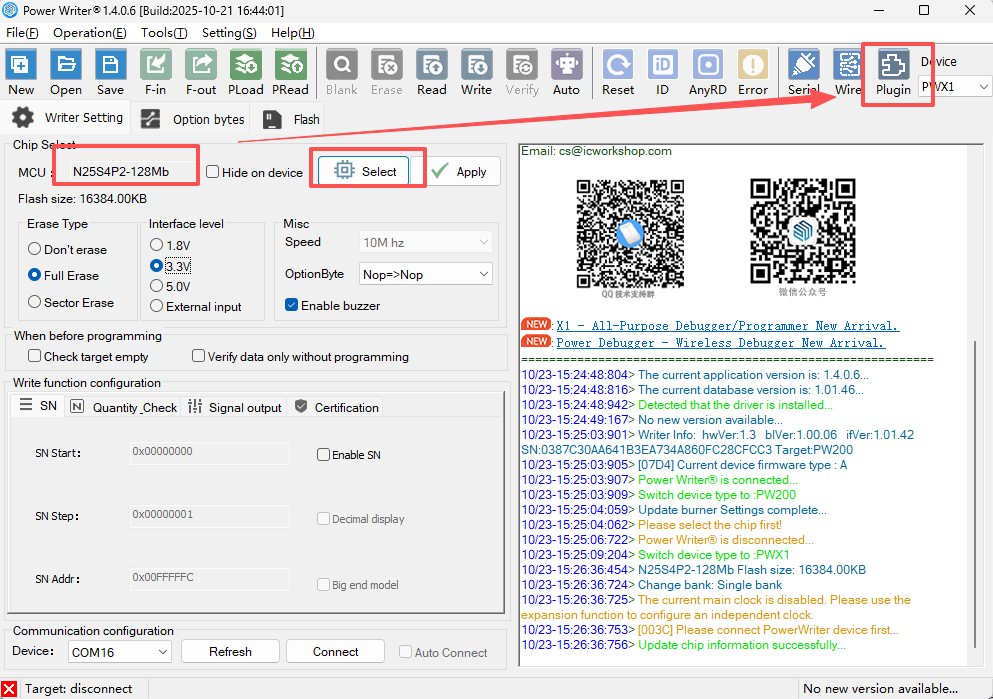Select the Sector Erase radio button
Screen dimensions: 993x699
tap(35, 302)
